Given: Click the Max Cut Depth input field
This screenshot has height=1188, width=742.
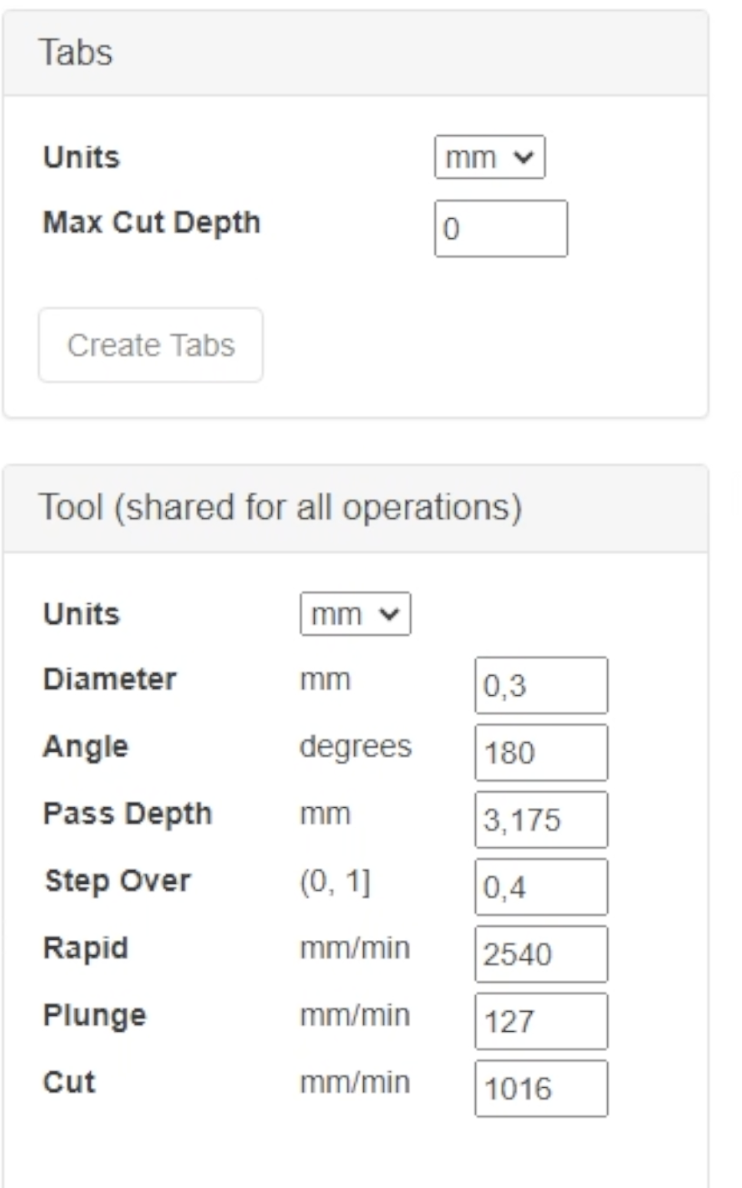Looking at the screenshot, I should (x=500, y=229).
